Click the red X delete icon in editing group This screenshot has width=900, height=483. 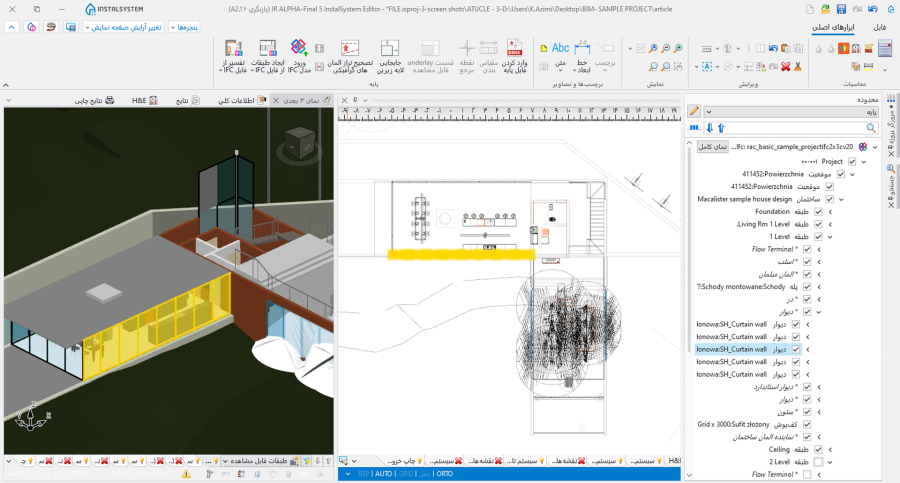(x=787, y=67)
